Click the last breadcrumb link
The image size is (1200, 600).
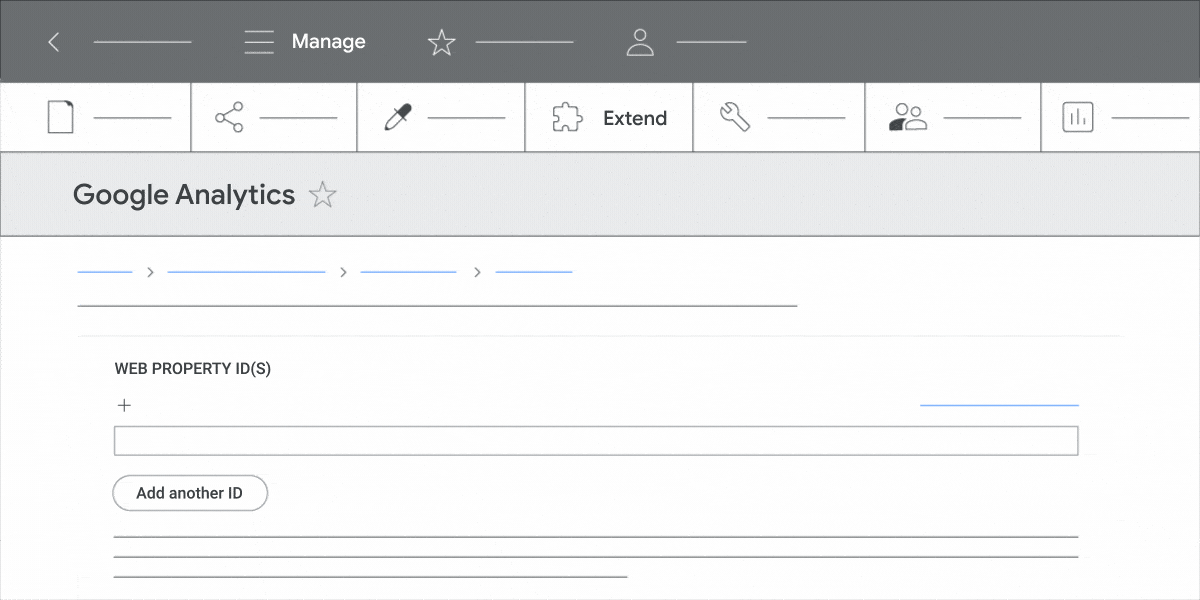pos(534,271)
